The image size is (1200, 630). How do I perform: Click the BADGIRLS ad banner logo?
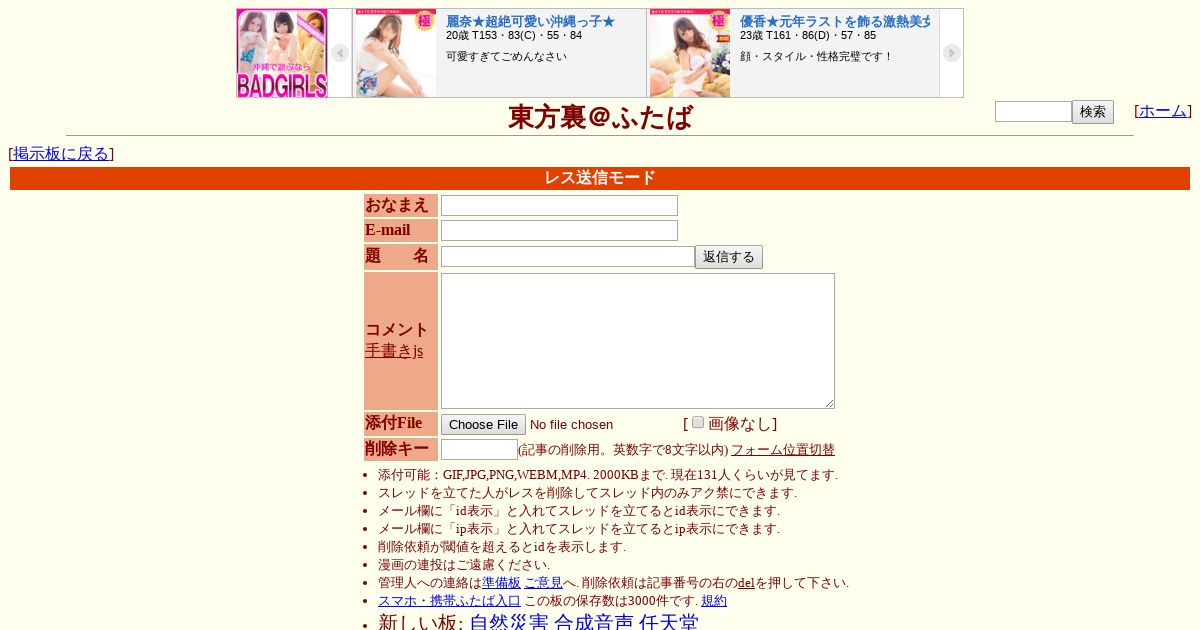pyautogui.click(x=282, y=53)
